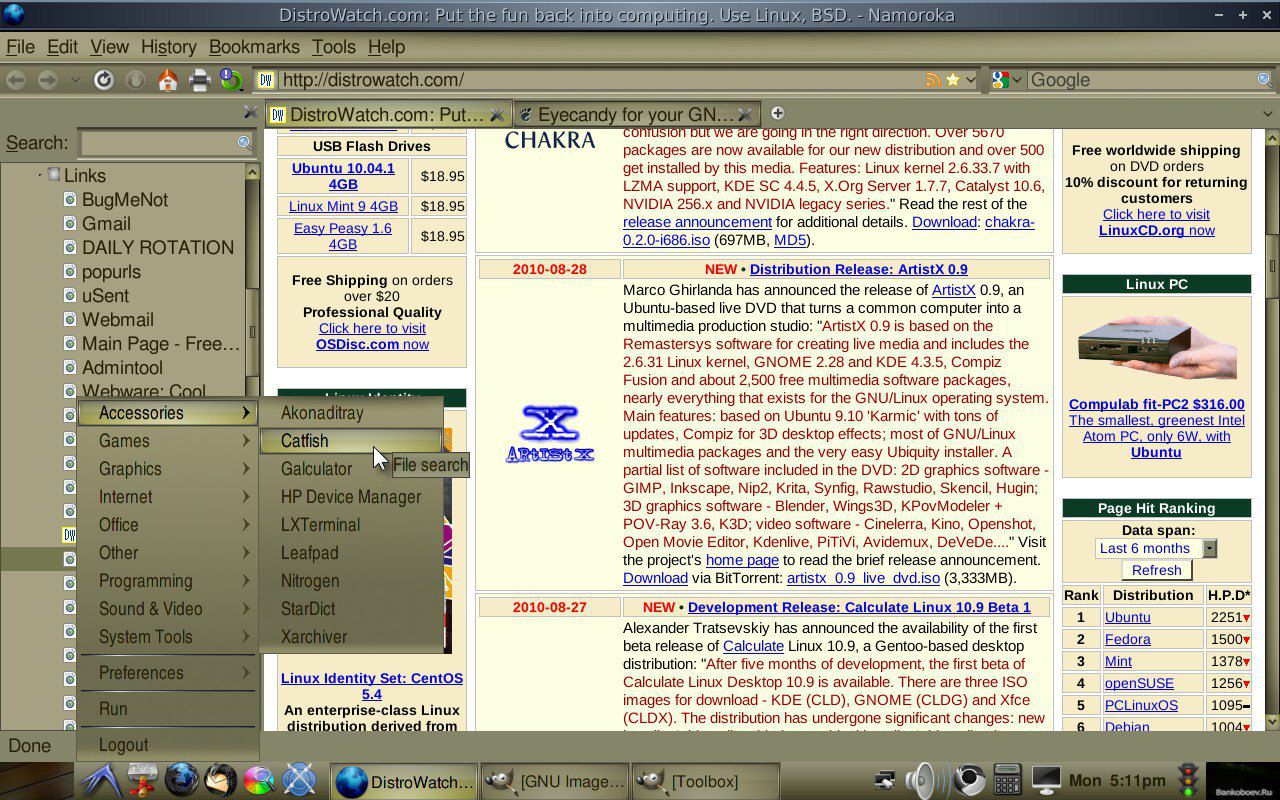Open the Linux Mint 9 4GB link
The width and height of the screenshot is (1280, 800).
tap(343, 206)
